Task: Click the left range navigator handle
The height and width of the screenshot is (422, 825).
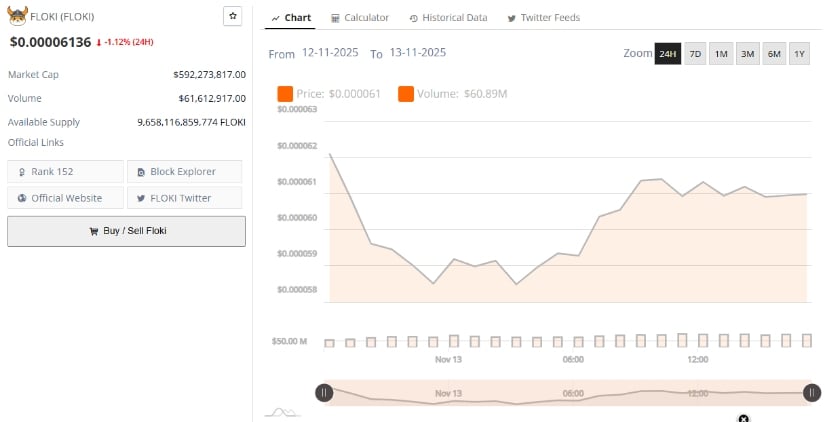Action: 324,393
